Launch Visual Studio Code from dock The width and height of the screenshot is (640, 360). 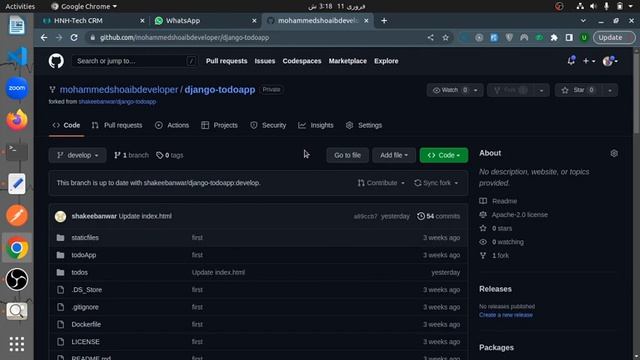(x=17, y=56)
